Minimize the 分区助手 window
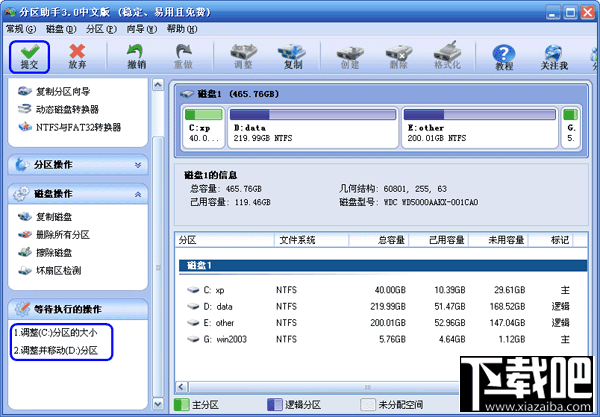Image resolution: width=600 pixels, height=417 pixels. tap(552, 13)
